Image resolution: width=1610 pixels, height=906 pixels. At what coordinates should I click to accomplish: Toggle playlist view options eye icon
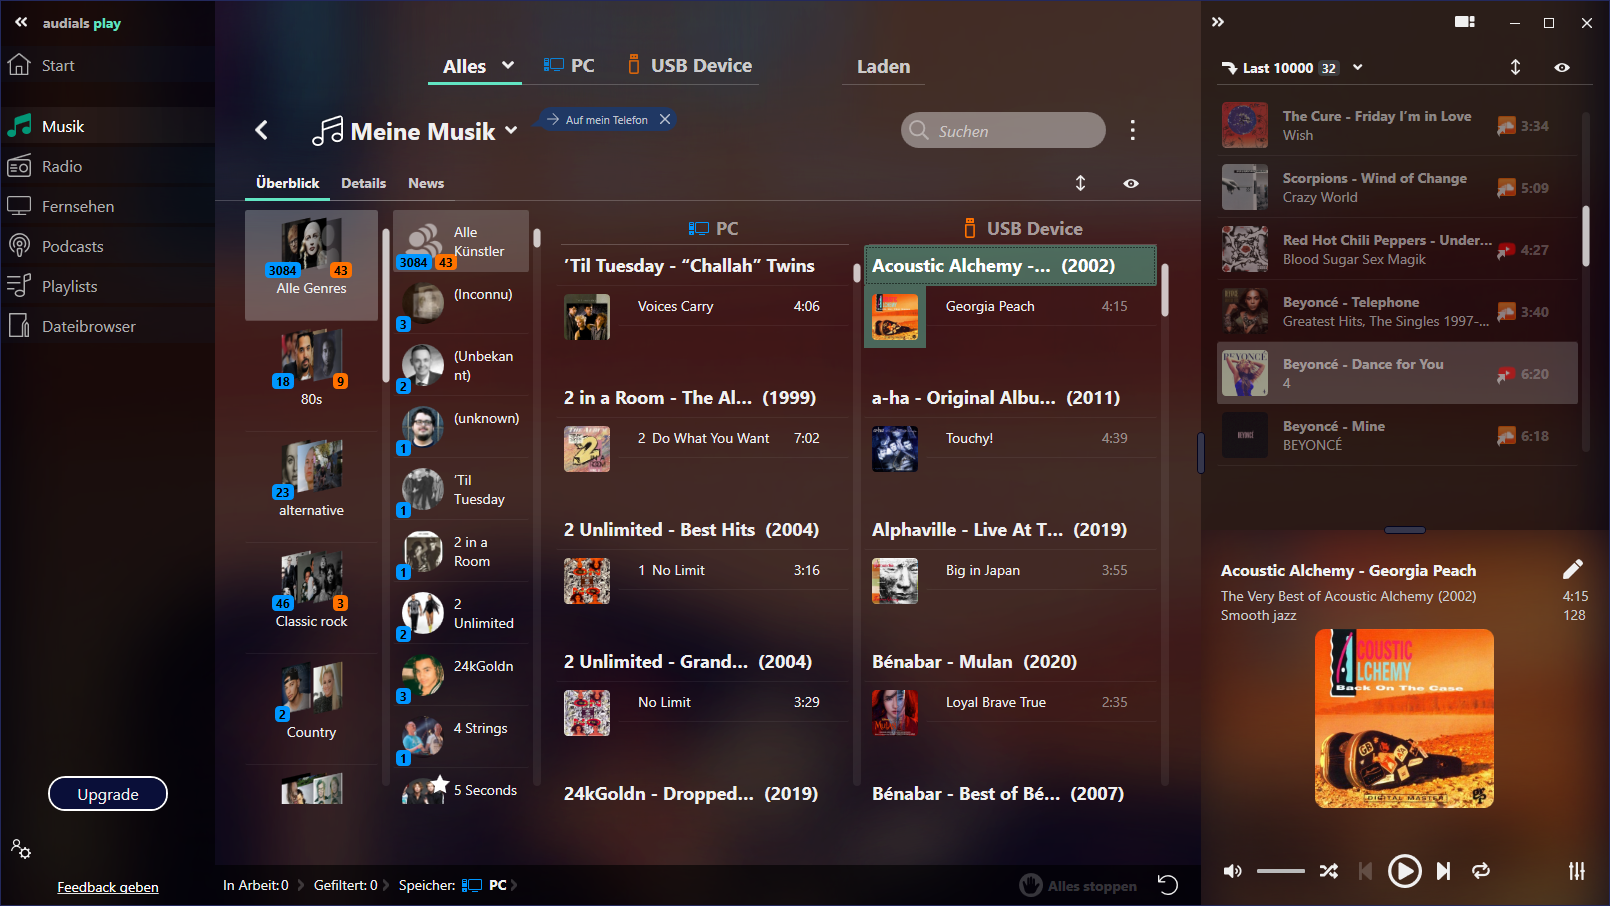(1562, 68)
